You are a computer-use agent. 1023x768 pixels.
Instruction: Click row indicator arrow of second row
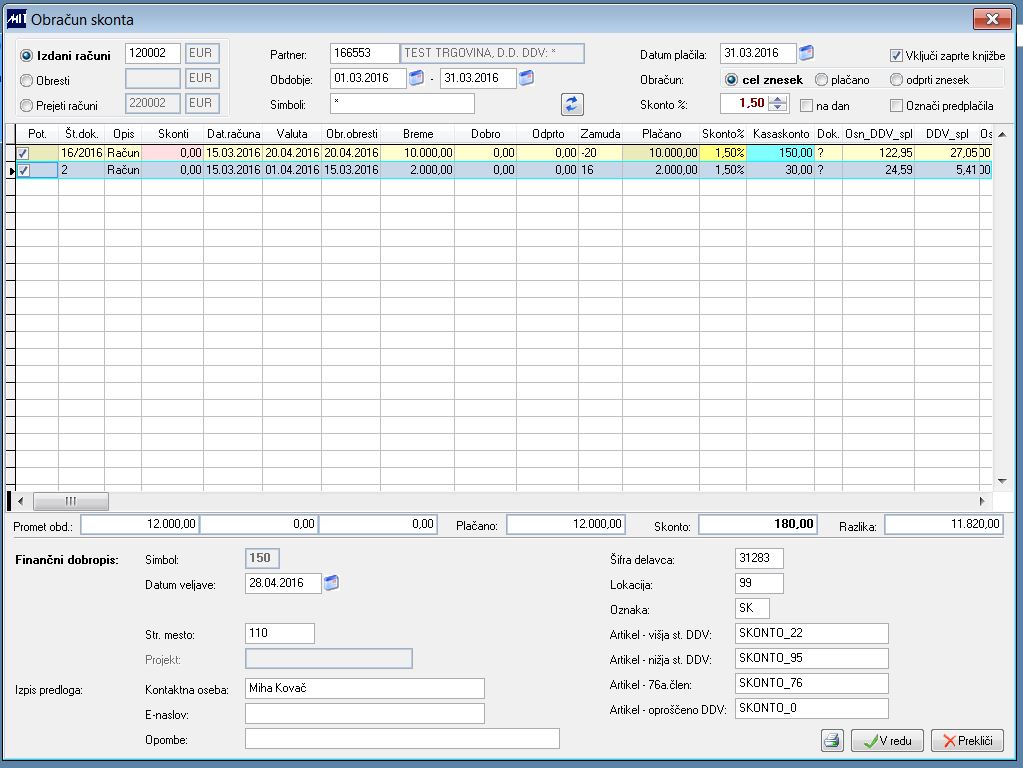point(12,170)
